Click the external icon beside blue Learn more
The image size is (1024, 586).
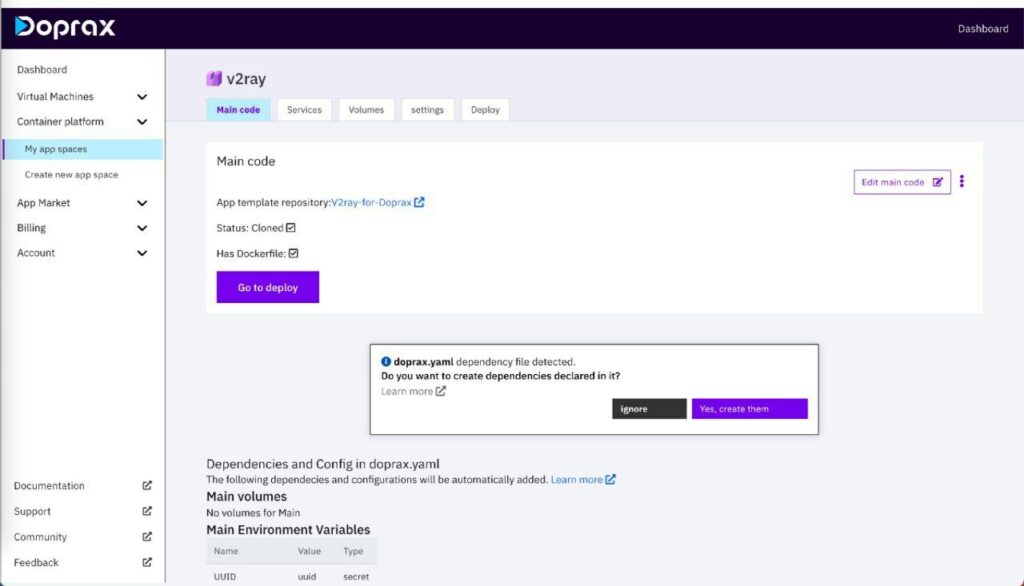611,480
